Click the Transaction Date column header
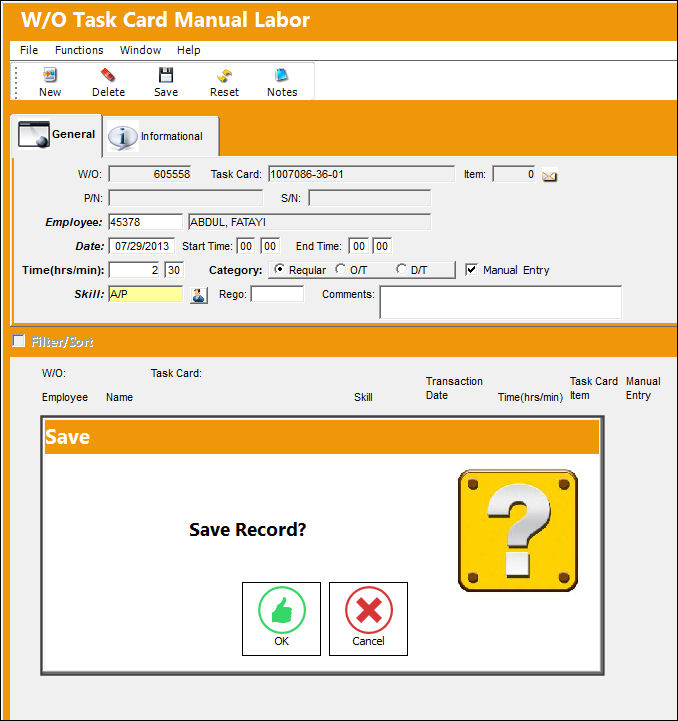Screen dimensions: 678x721 [x=454, y=388]
